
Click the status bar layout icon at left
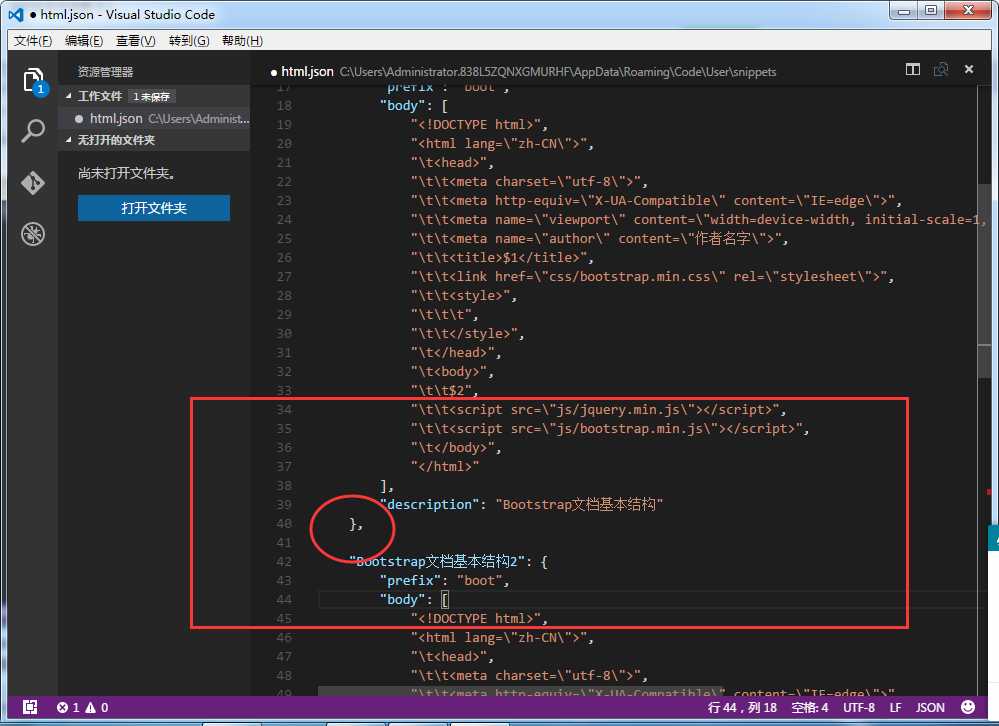[x=30, y=707]
